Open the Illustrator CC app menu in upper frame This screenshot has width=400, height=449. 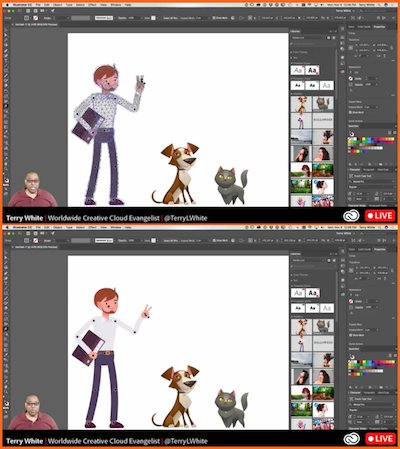click(x=22, y=5)
